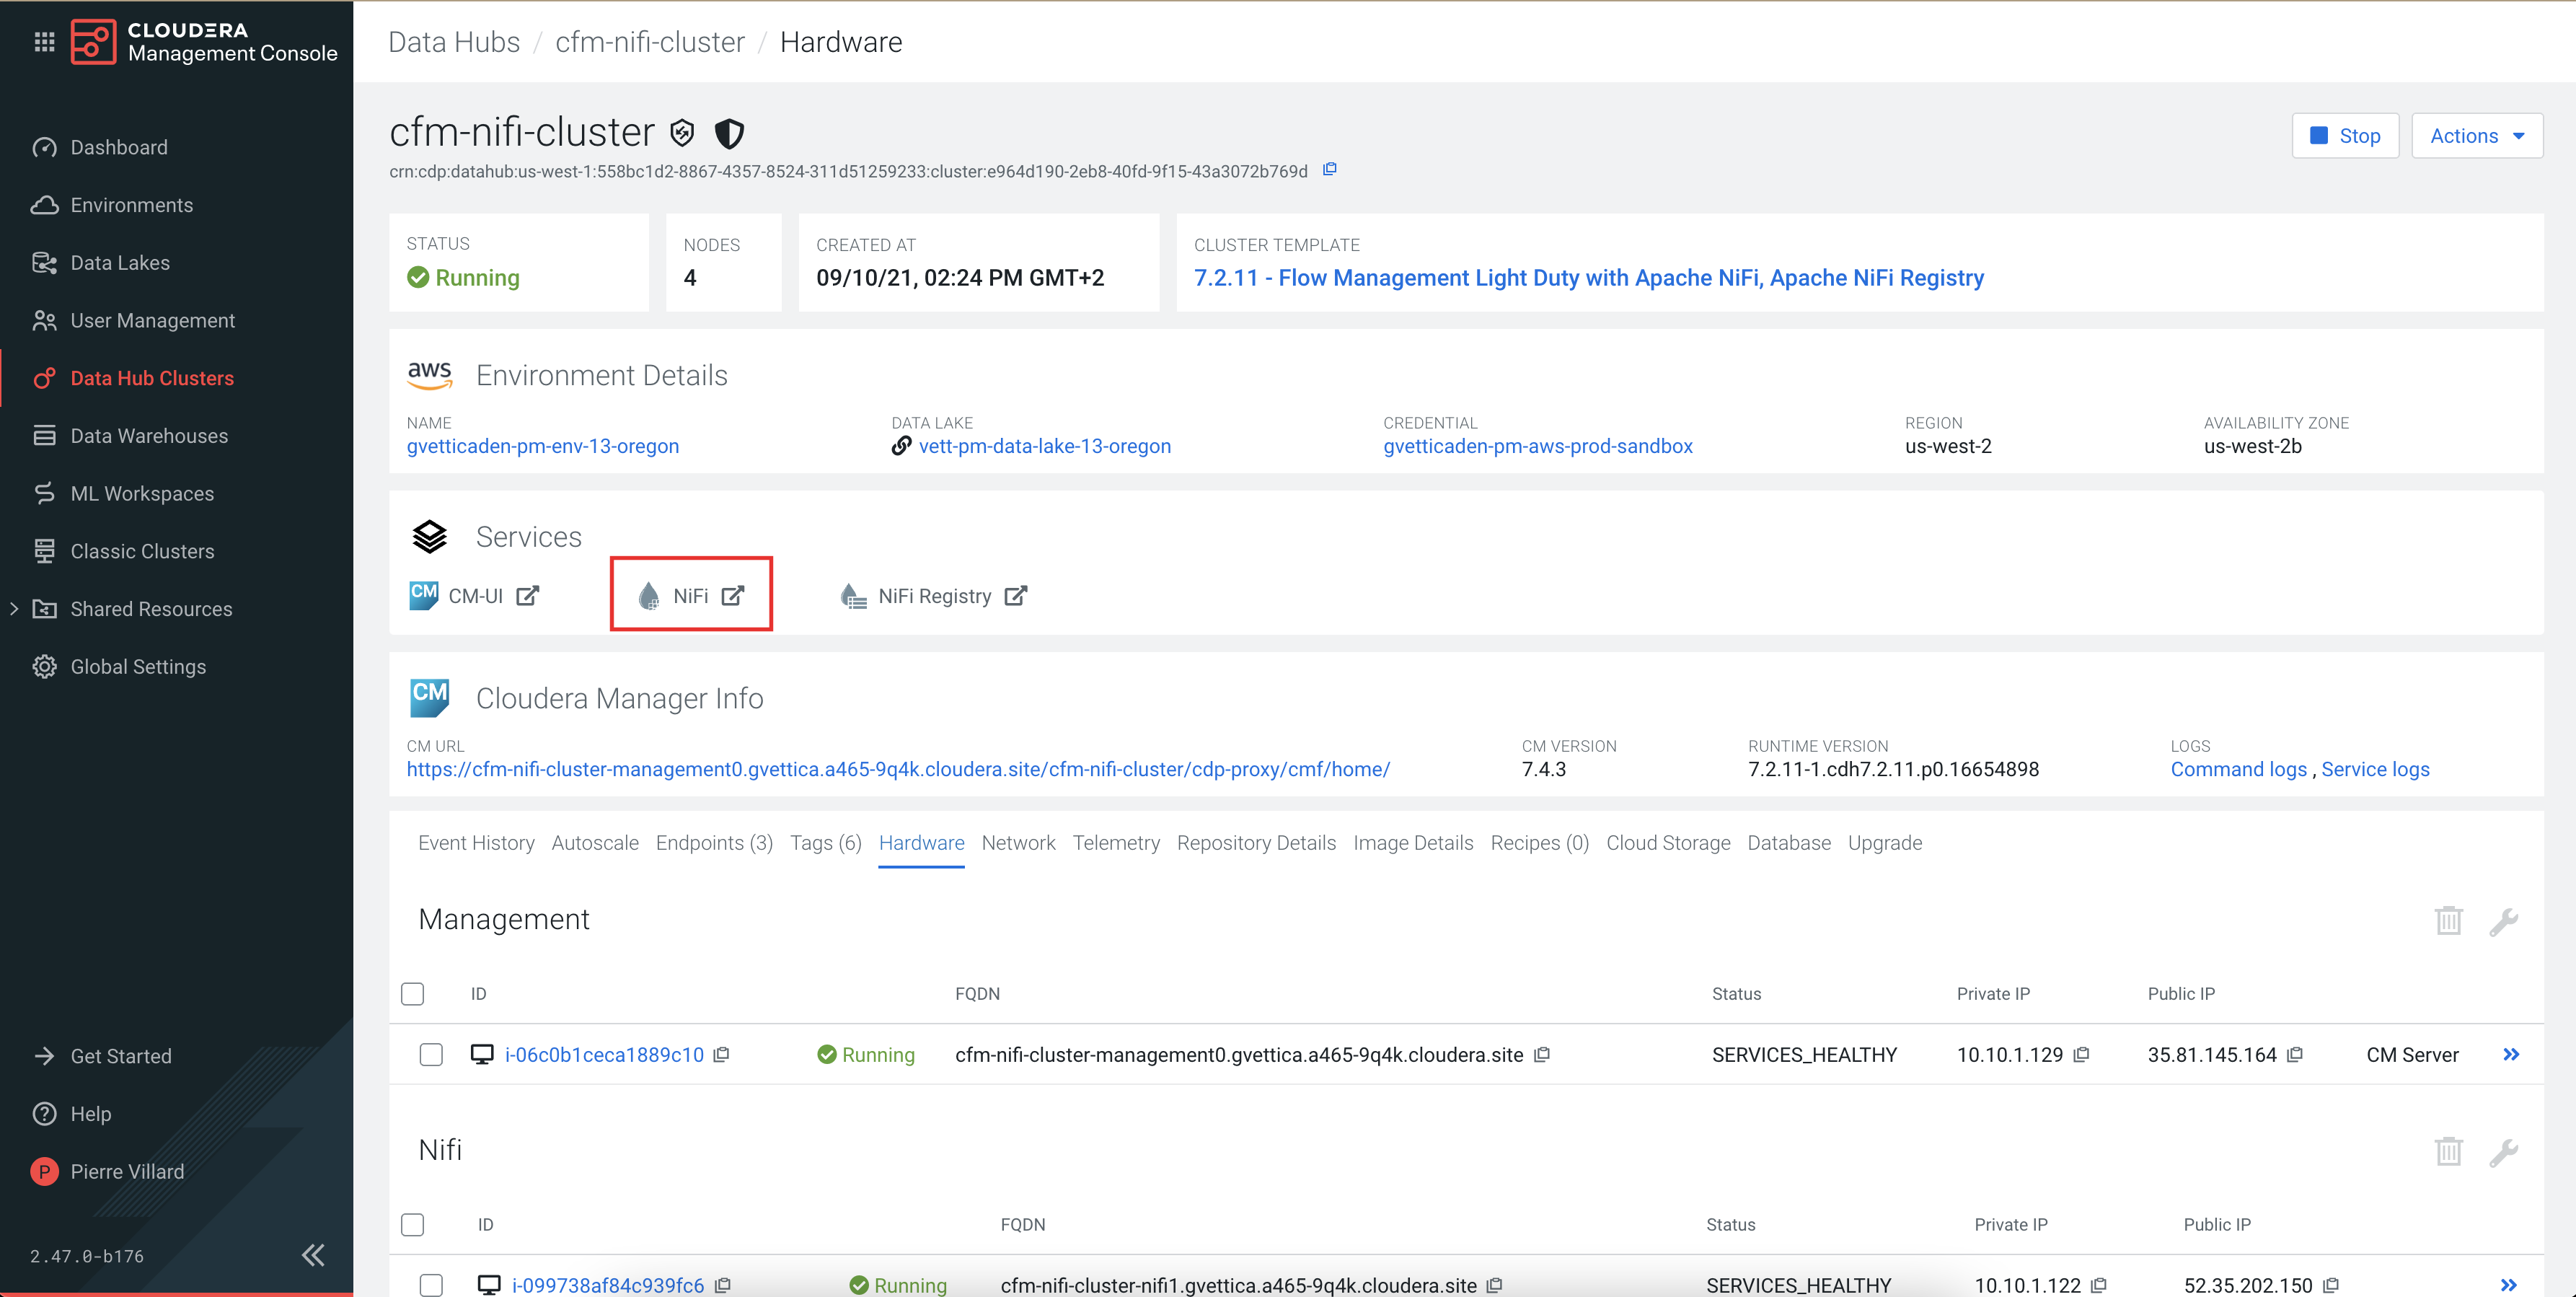This screenshot has height=1297, width=2576.
Task: Select all Management nodes checkbox
Action: [412, 994]
